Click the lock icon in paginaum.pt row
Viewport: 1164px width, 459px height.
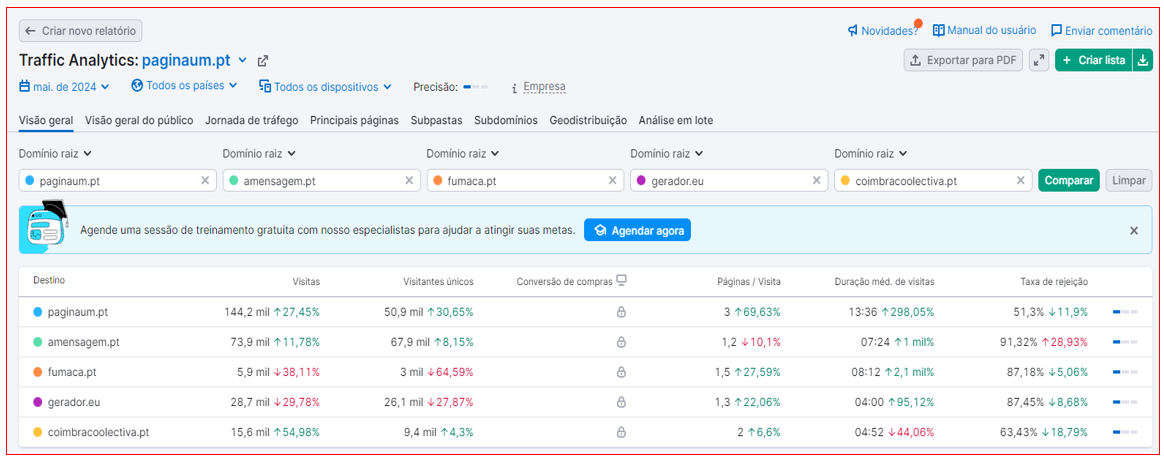(621, 312)
